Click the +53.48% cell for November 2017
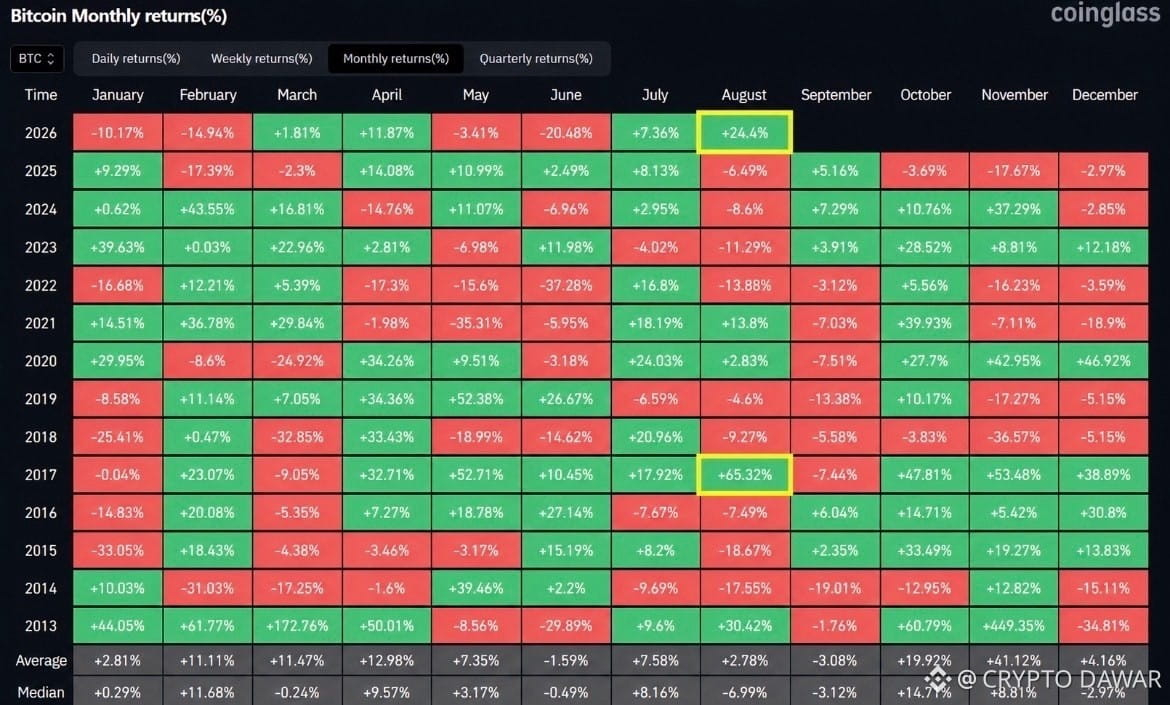 click(1014, 474)
